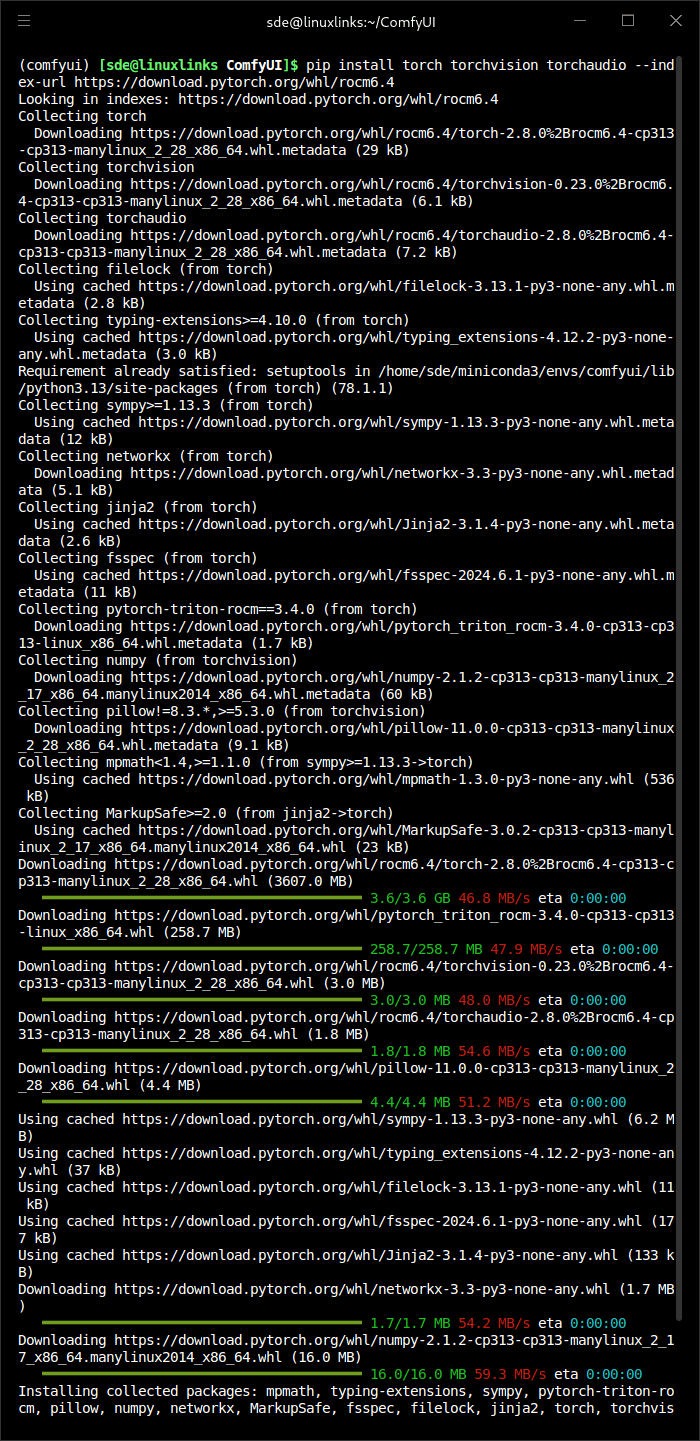Click the 'Collecting torchaudio' line
Screen dimensions: 700x1441
(x=102, y=218)
